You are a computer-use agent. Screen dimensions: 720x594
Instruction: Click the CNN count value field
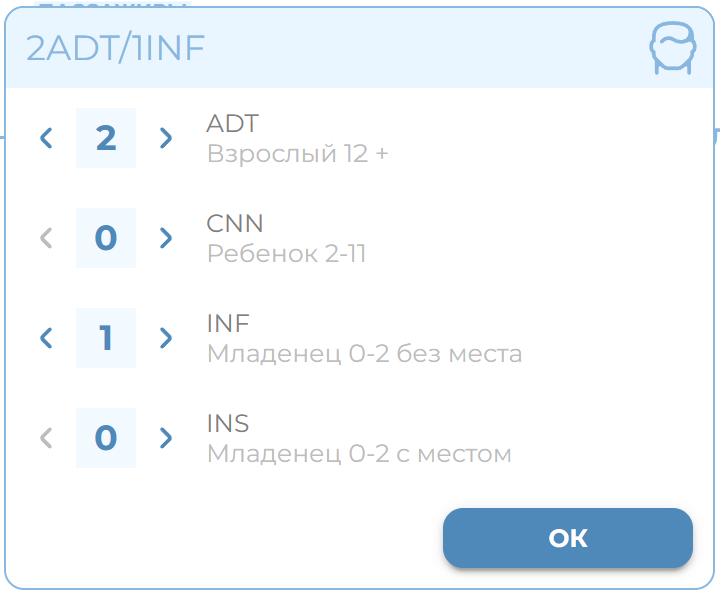[x=106, y=238]
